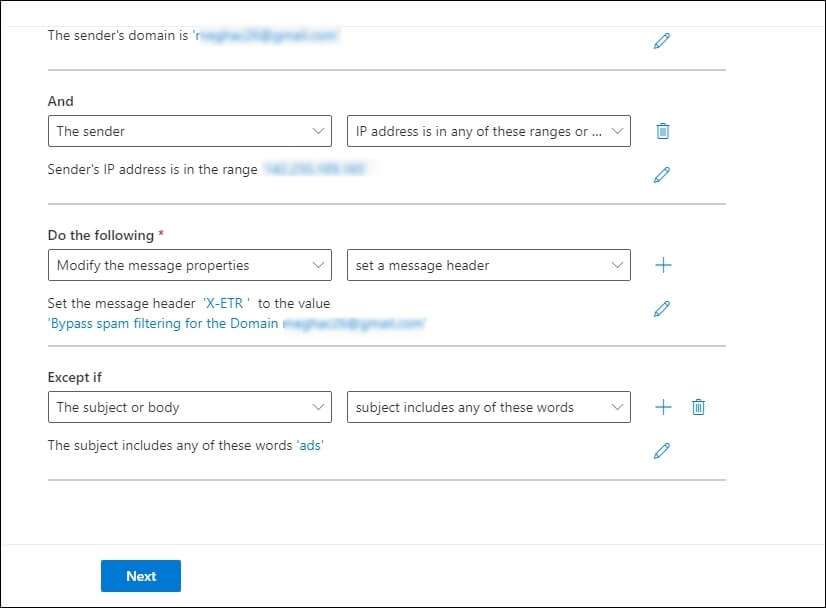Click the 'ads' subject word link
Viewport: 826px width, 608px height.
pyautogui.click(x=310, y=446)
